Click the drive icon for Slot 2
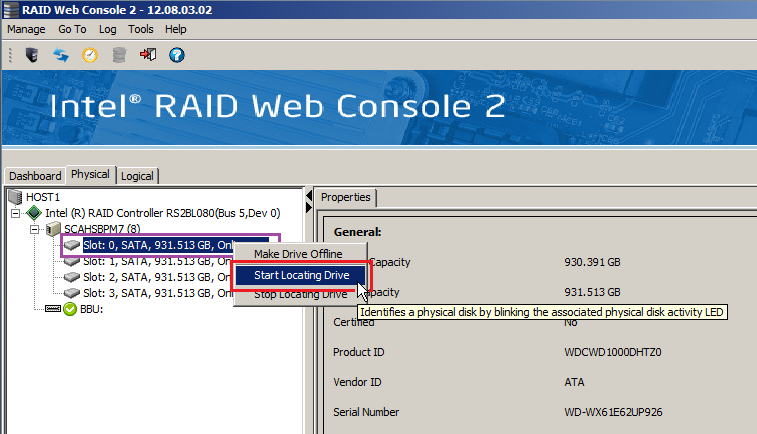757x434 pixels. (71, 277)
